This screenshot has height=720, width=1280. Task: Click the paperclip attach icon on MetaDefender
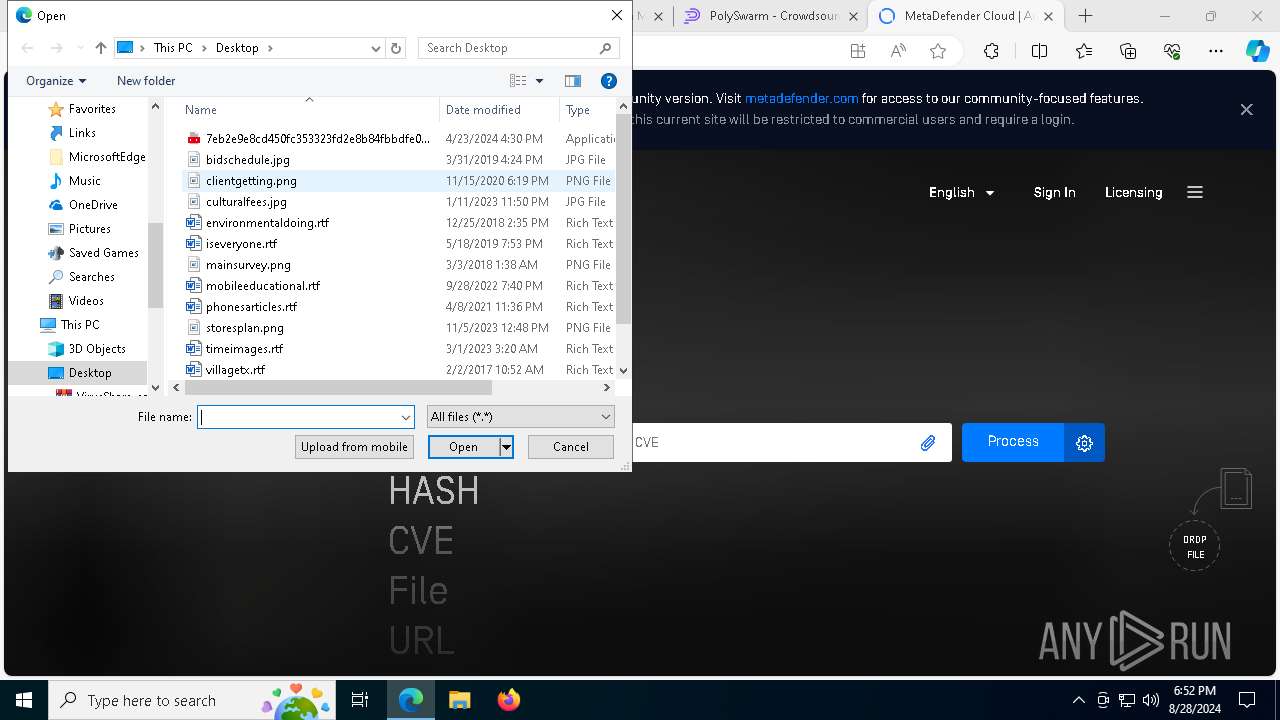click(928, 443)
